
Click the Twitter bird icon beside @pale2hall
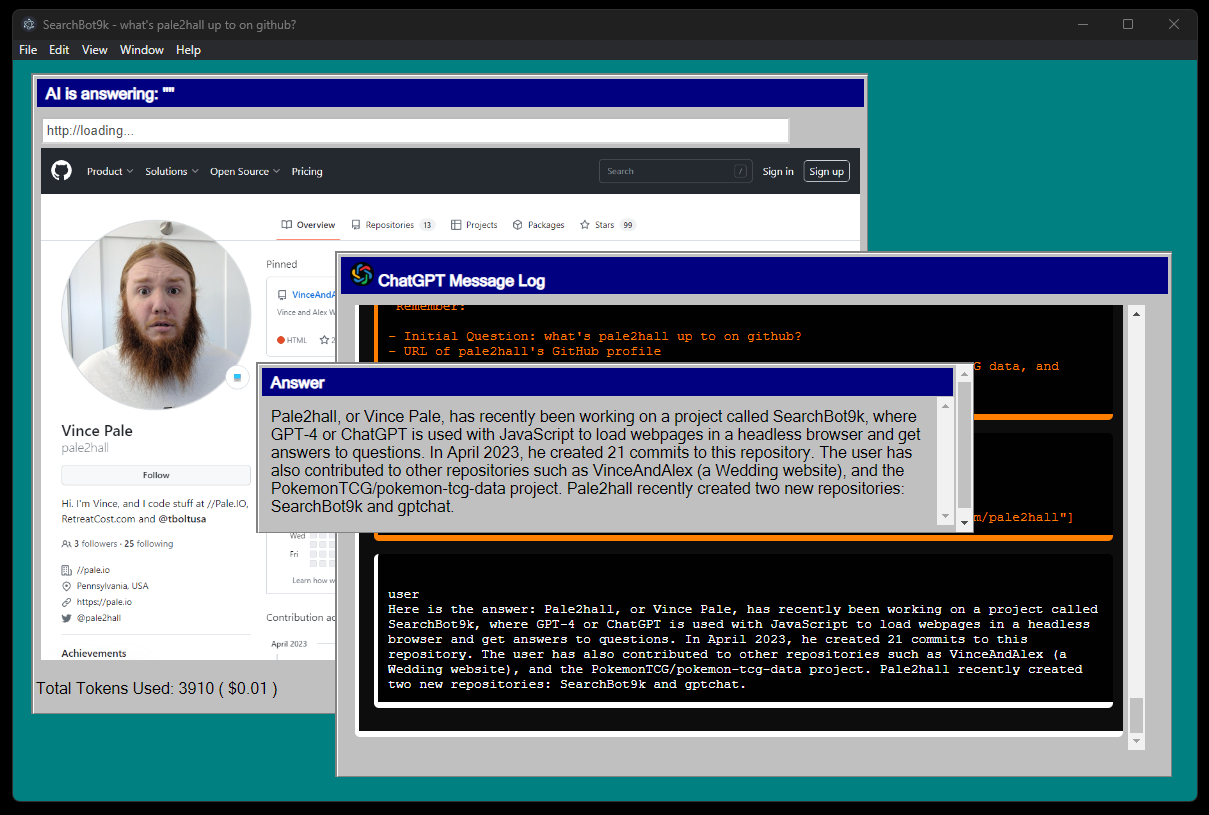(x=66, y=618)
